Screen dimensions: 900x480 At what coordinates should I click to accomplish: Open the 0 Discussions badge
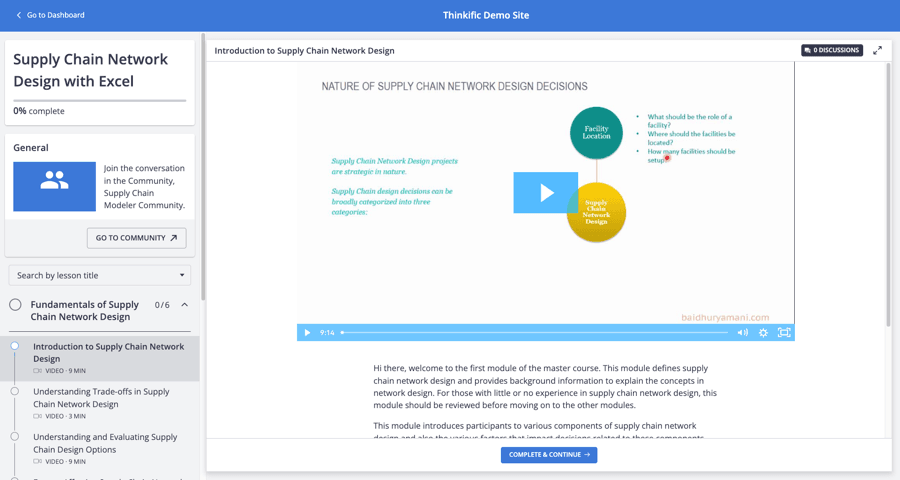coord(831,50)
